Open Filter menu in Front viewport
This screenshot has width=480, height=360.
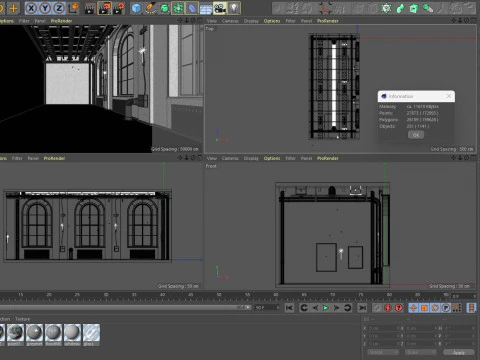coord(290,158)
